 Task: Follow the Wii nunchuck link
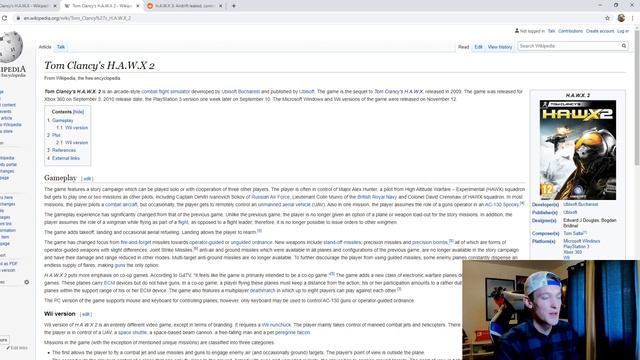276,325
